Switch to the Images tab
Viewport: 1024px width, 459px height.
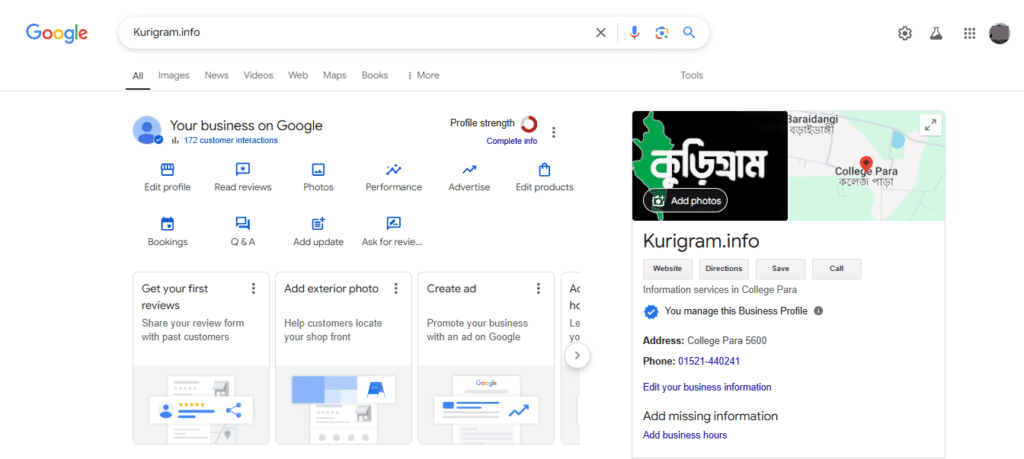point(174,75)
